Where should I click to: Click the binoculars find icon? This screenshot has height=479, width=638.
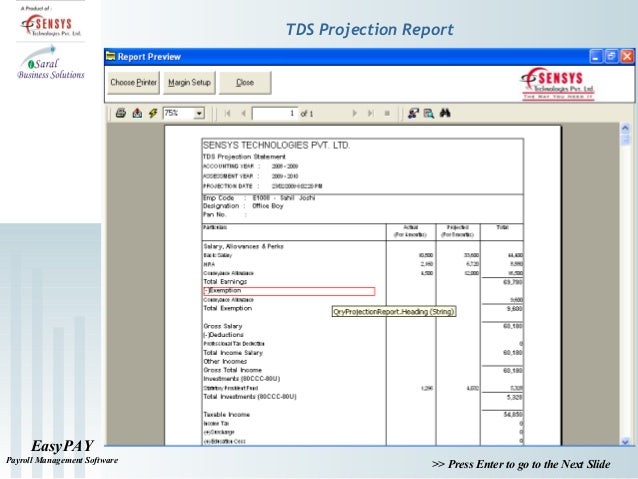coord(445,113)
